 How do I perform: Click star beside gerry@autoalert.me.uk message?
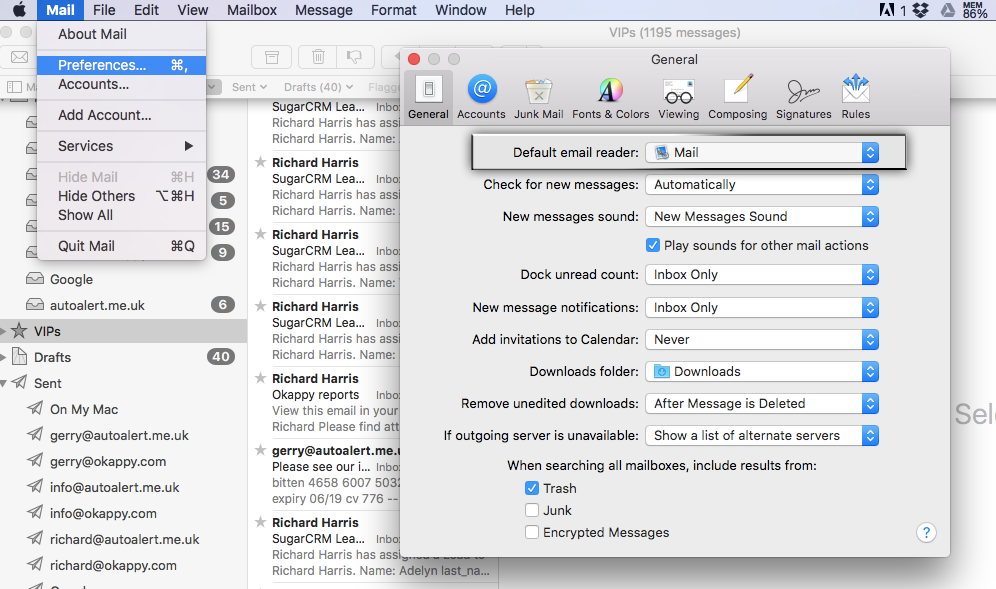pos(260,450)
